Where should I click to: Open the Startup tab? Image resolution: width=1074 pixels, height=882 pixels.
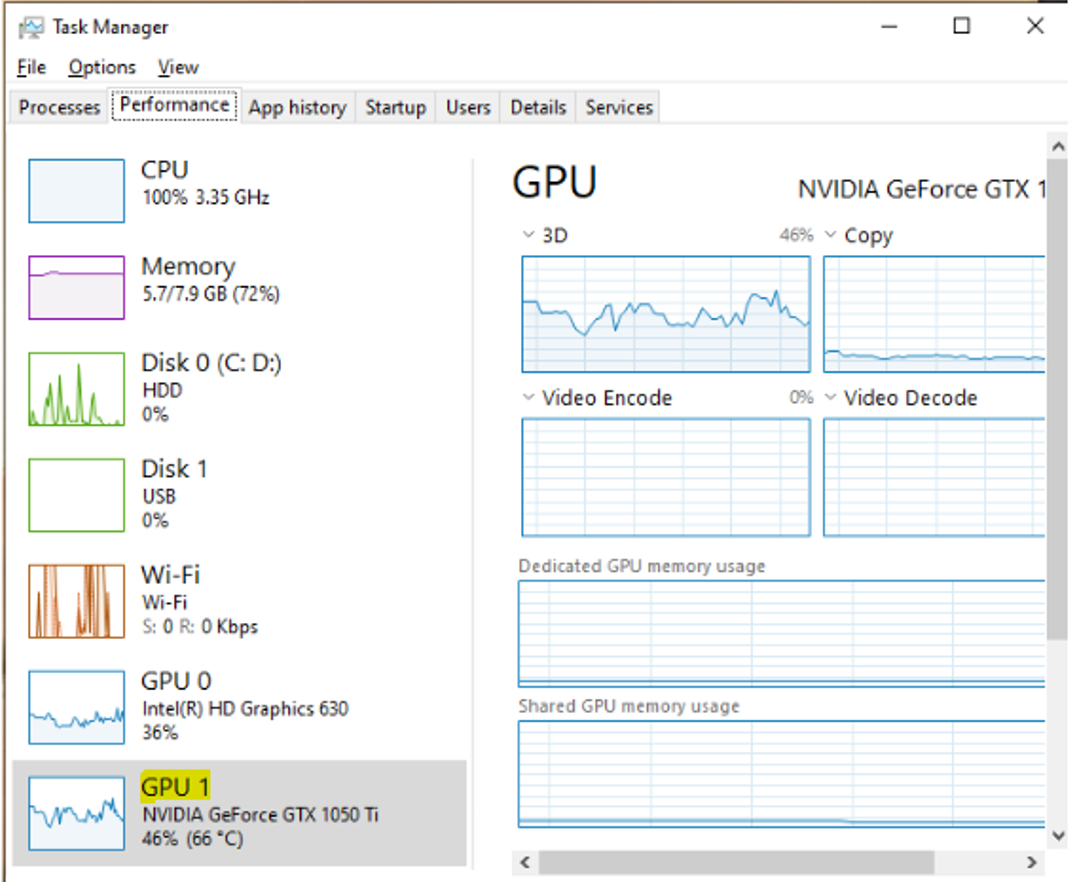pos(395,108)
